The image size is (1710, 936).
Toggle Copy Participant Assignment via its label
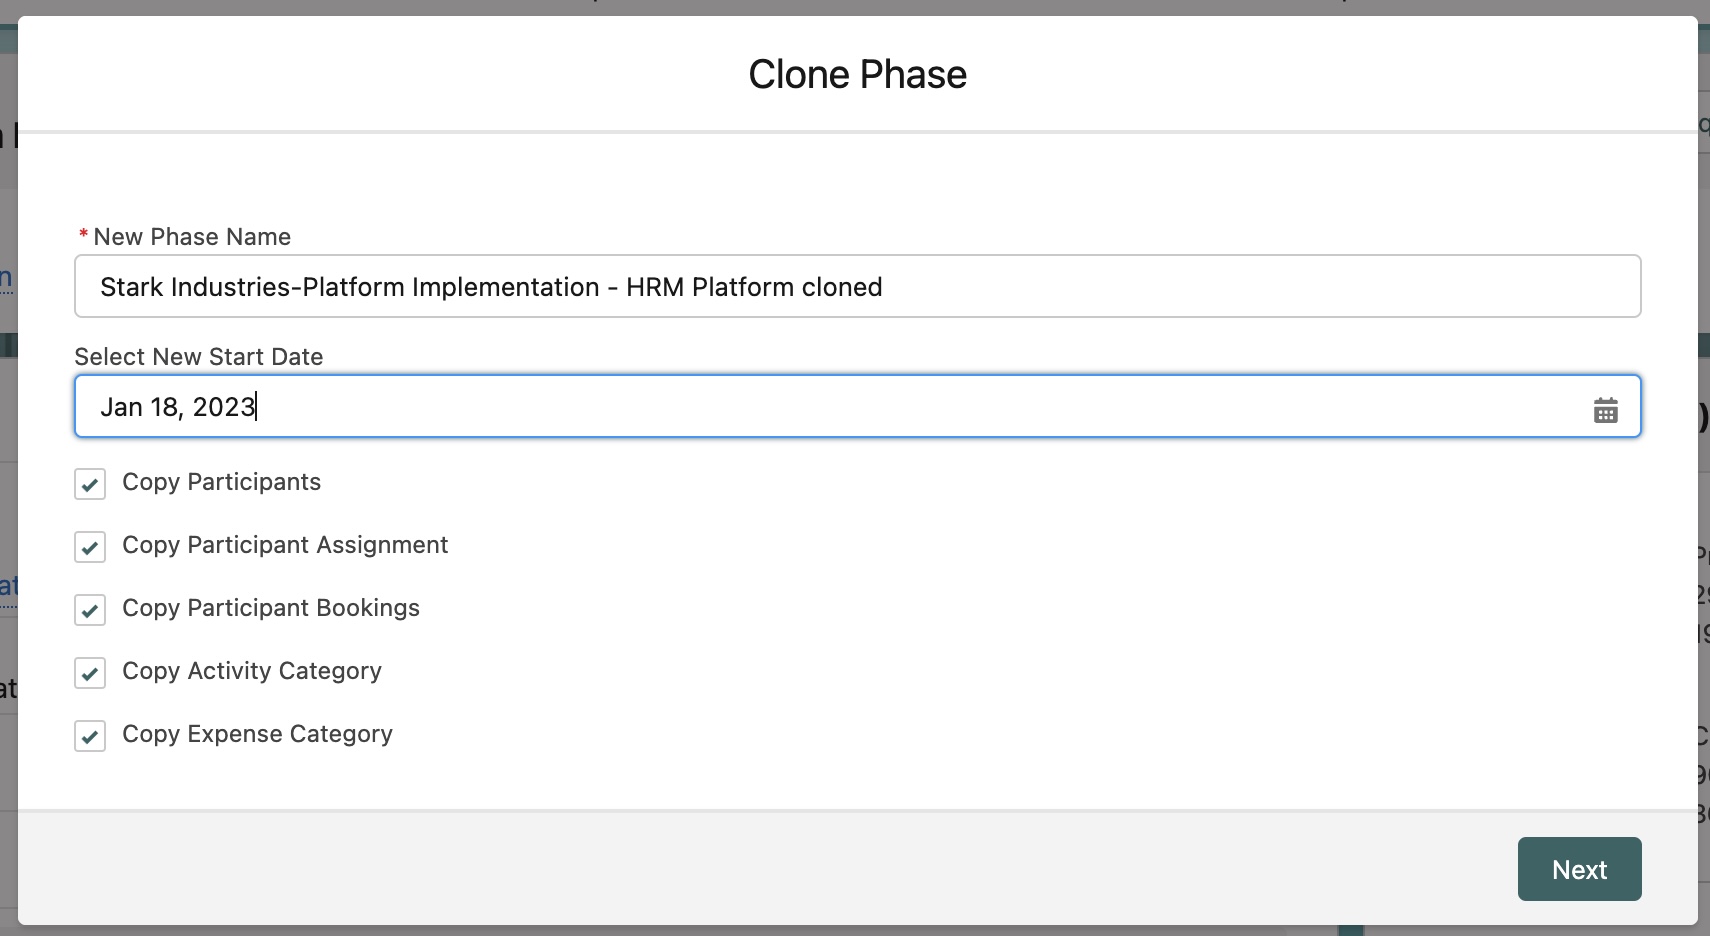point(285,546)
